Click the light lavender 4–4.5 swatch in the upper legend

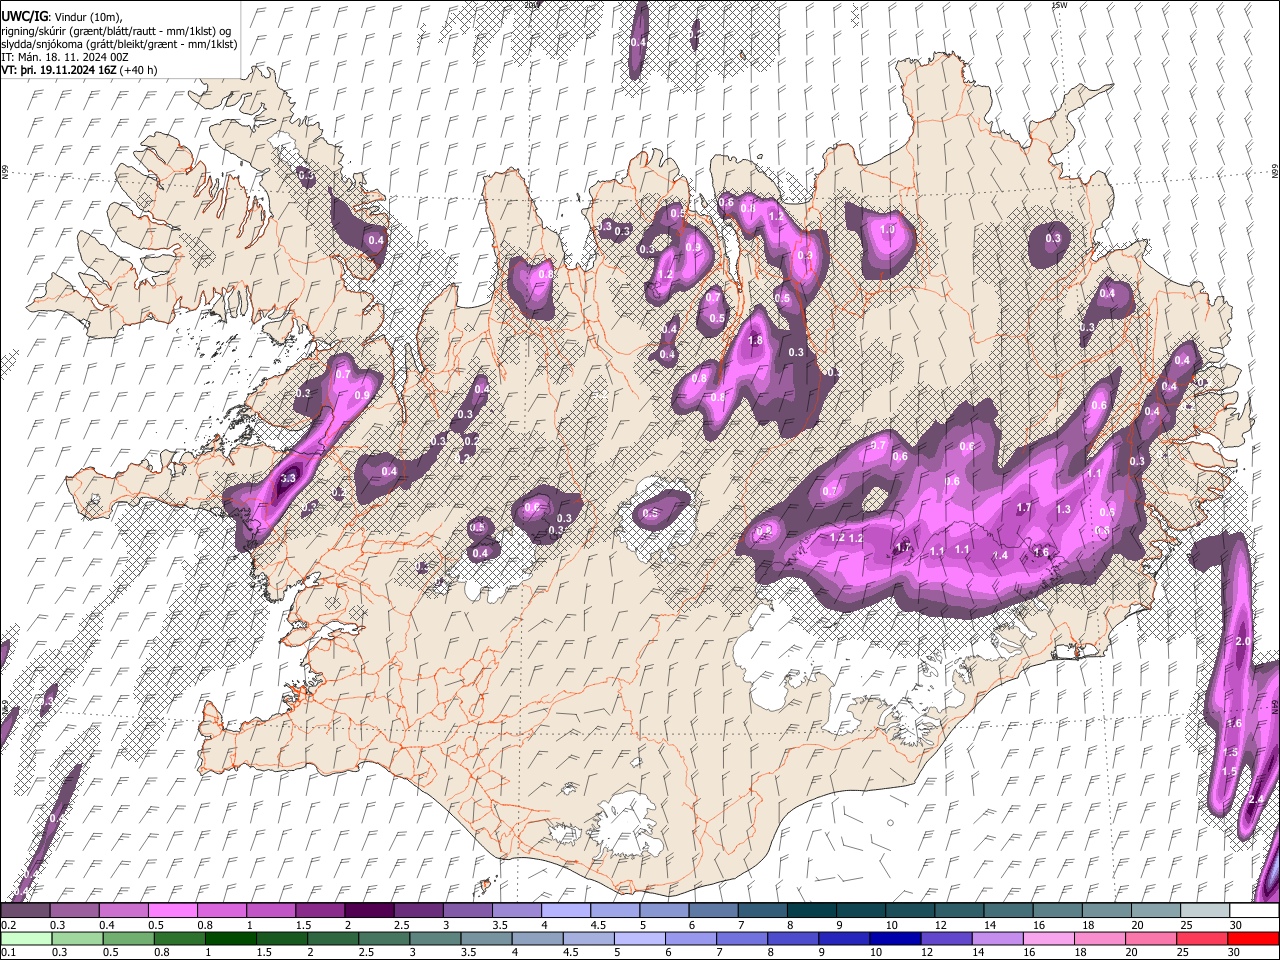(x=566, y=910)
